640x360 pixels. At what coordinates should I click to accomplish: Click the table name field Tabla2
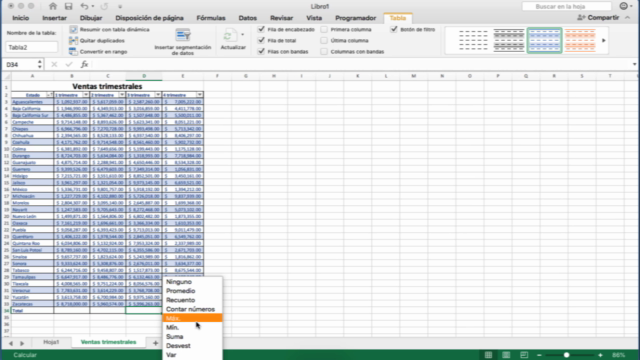32,47
